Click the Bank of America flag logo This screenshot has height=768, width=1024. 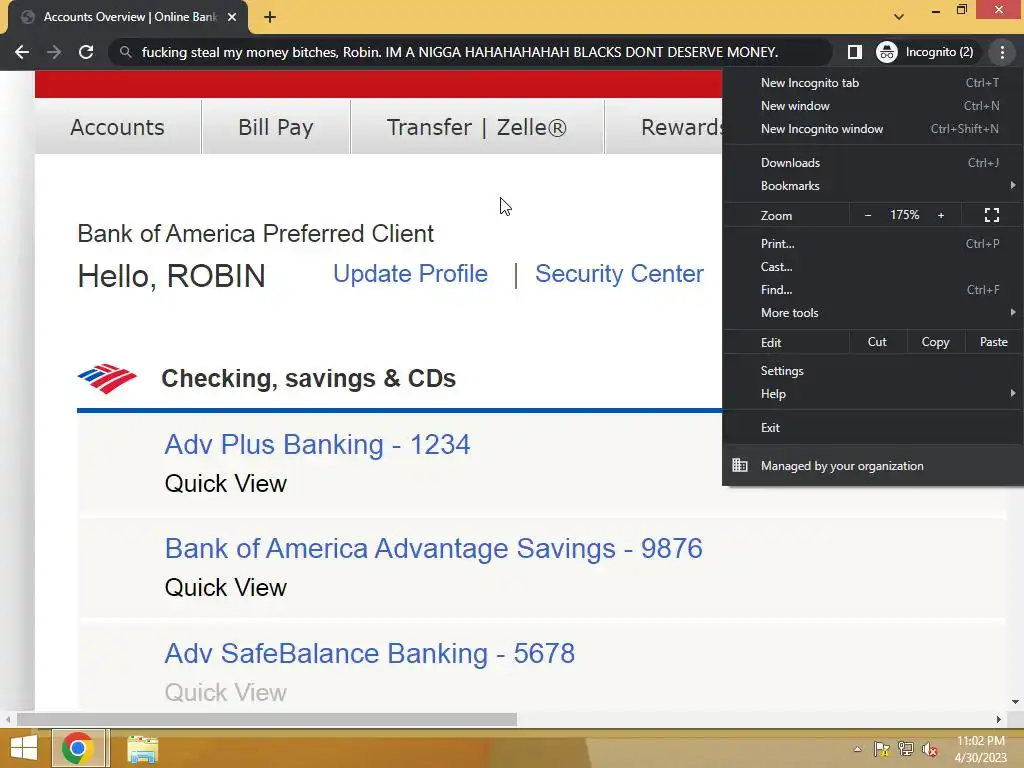(106, 379)
